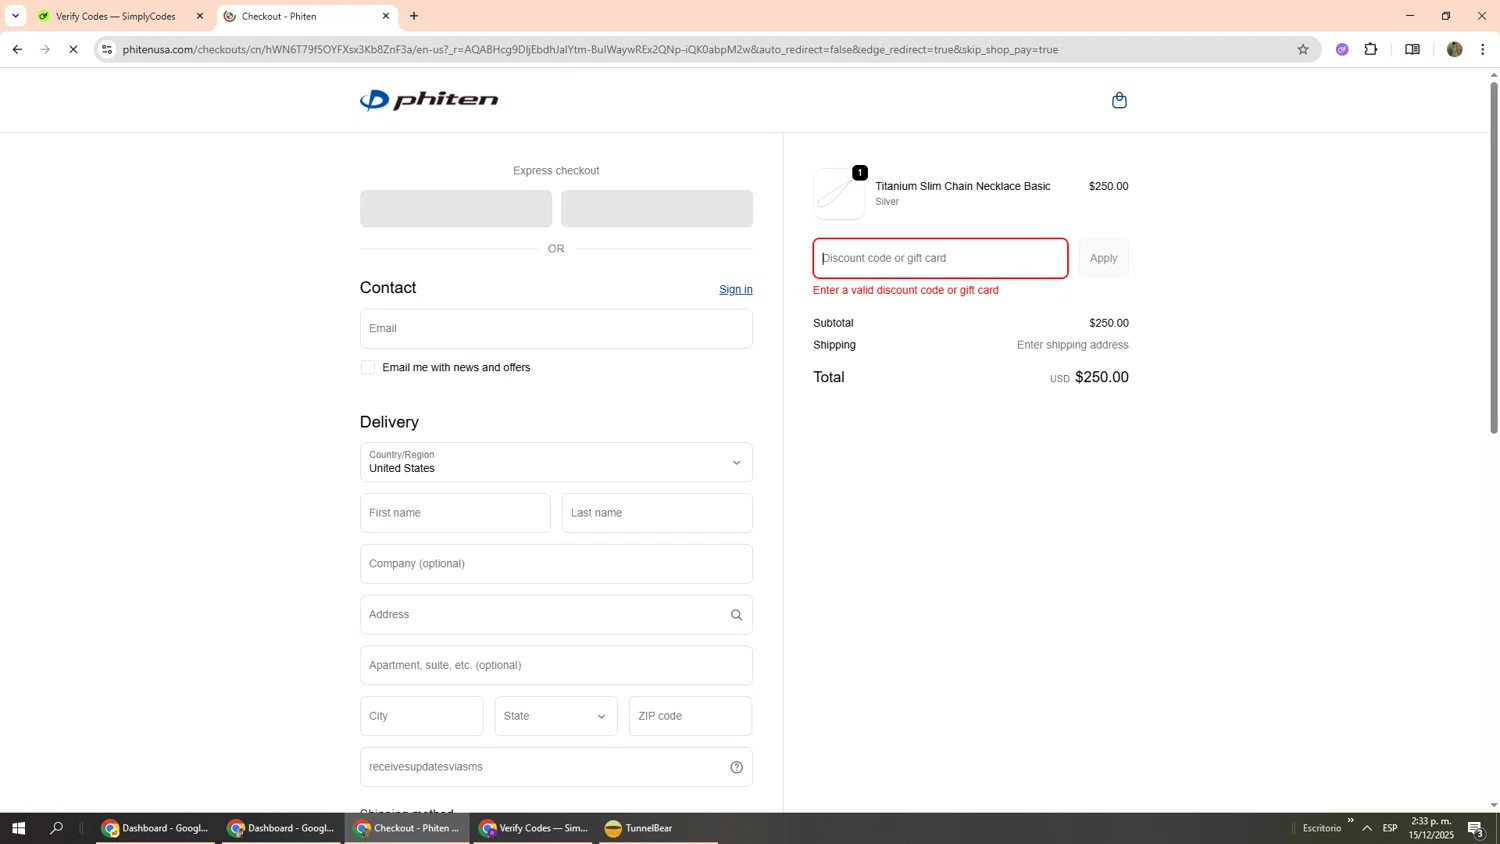The width and height of the screenshot is (1500, 844).
Task: Close the Verify Codes SimplyCodes tab
Action: click(x=200, y=16)
